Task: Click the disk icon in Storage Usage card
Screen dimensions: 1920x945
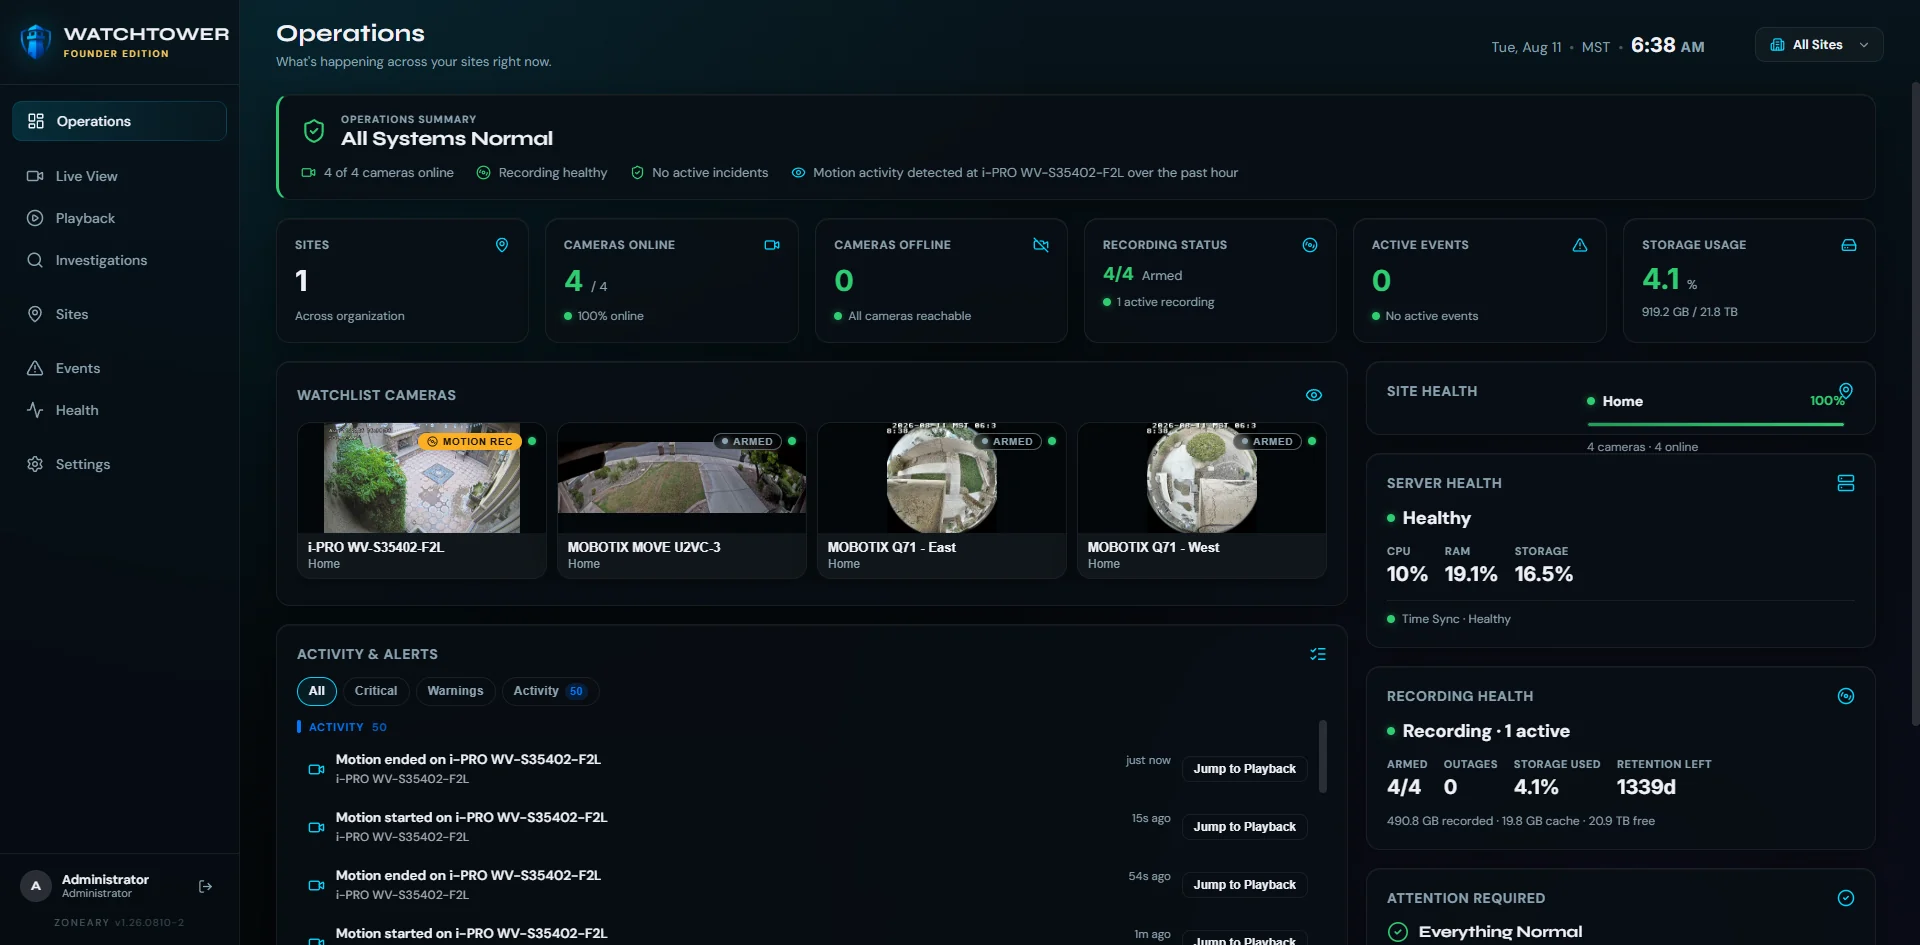Action: tap(1849, 245)
